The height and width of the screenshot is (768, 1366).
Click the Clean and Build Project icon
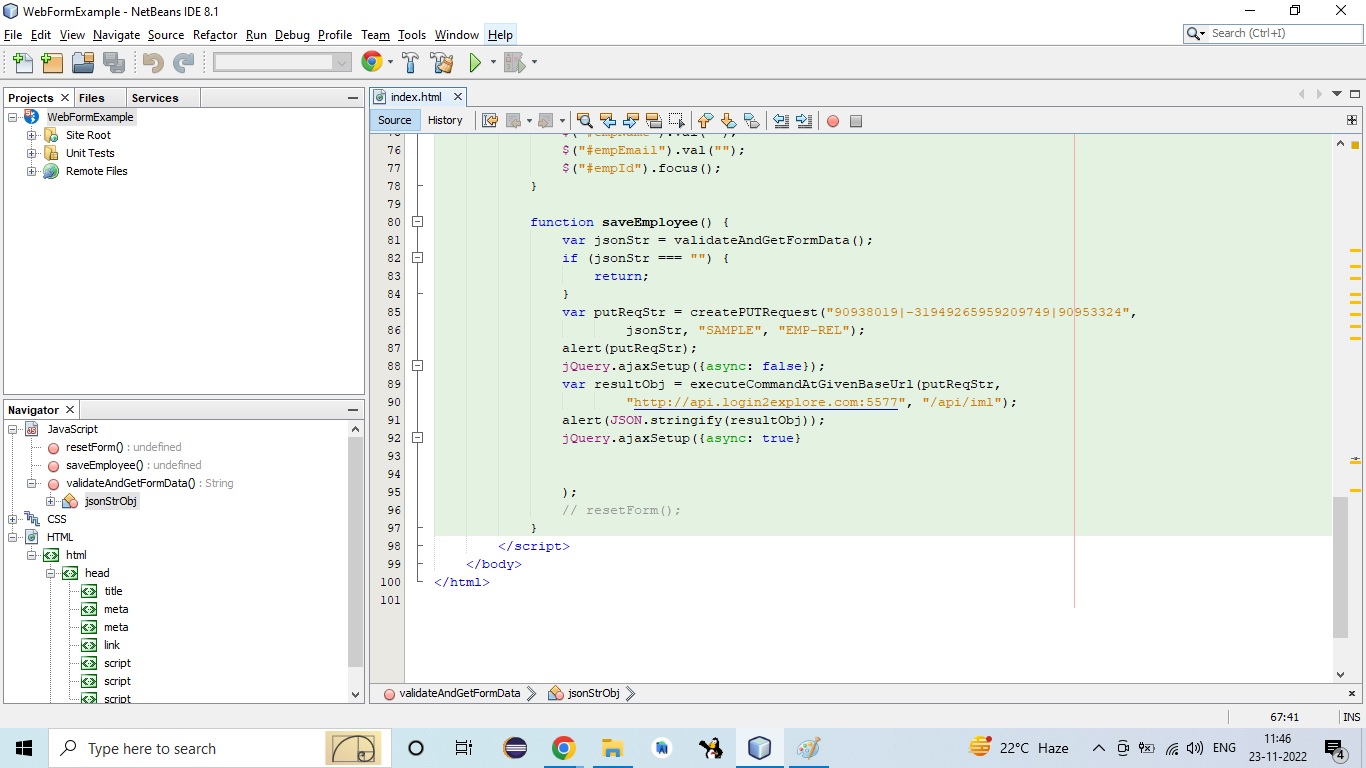[442, 62]
